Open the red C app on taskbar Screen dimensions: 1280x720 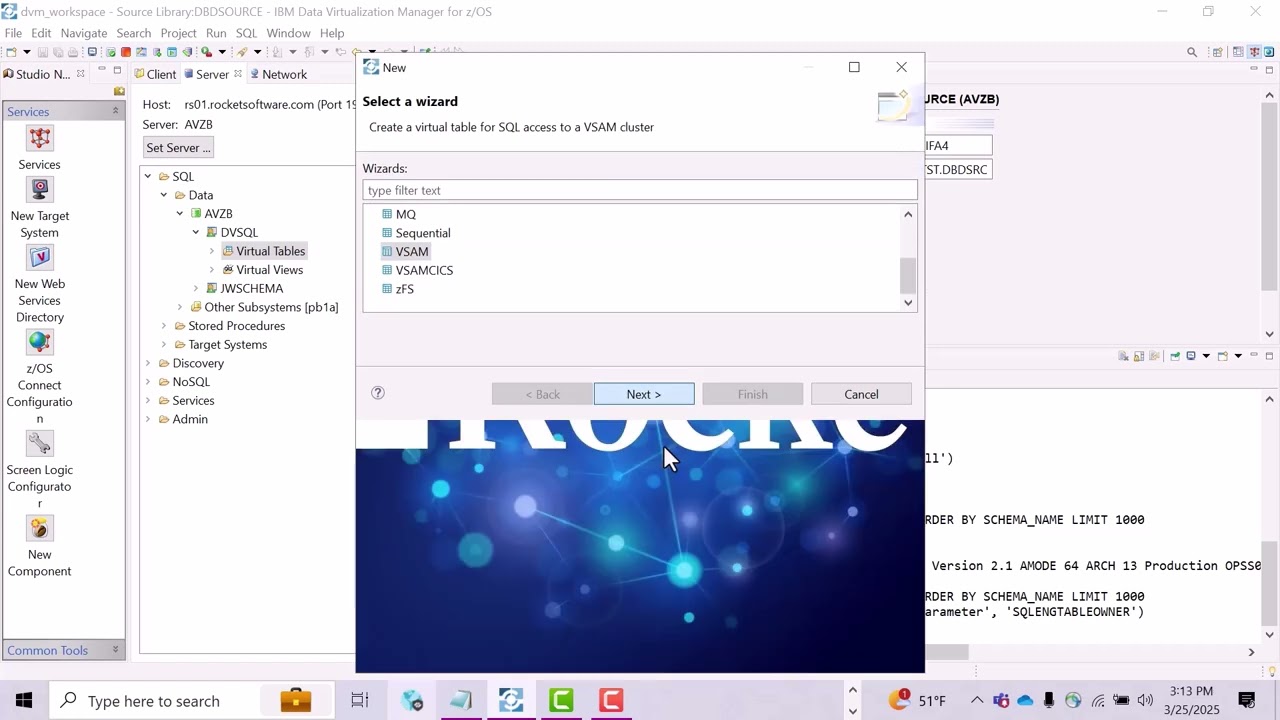(x=611, y=700)
